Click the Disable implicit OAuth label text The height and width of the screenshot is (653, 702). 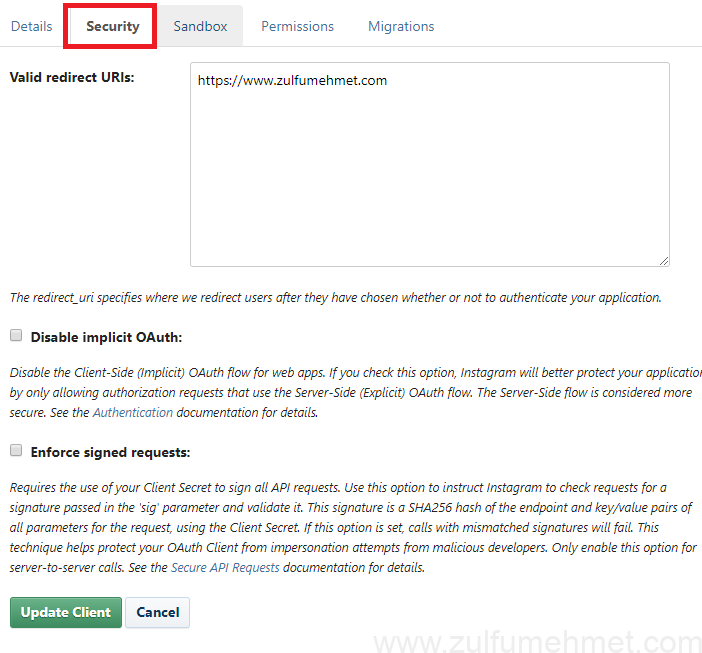coord(106,337)
